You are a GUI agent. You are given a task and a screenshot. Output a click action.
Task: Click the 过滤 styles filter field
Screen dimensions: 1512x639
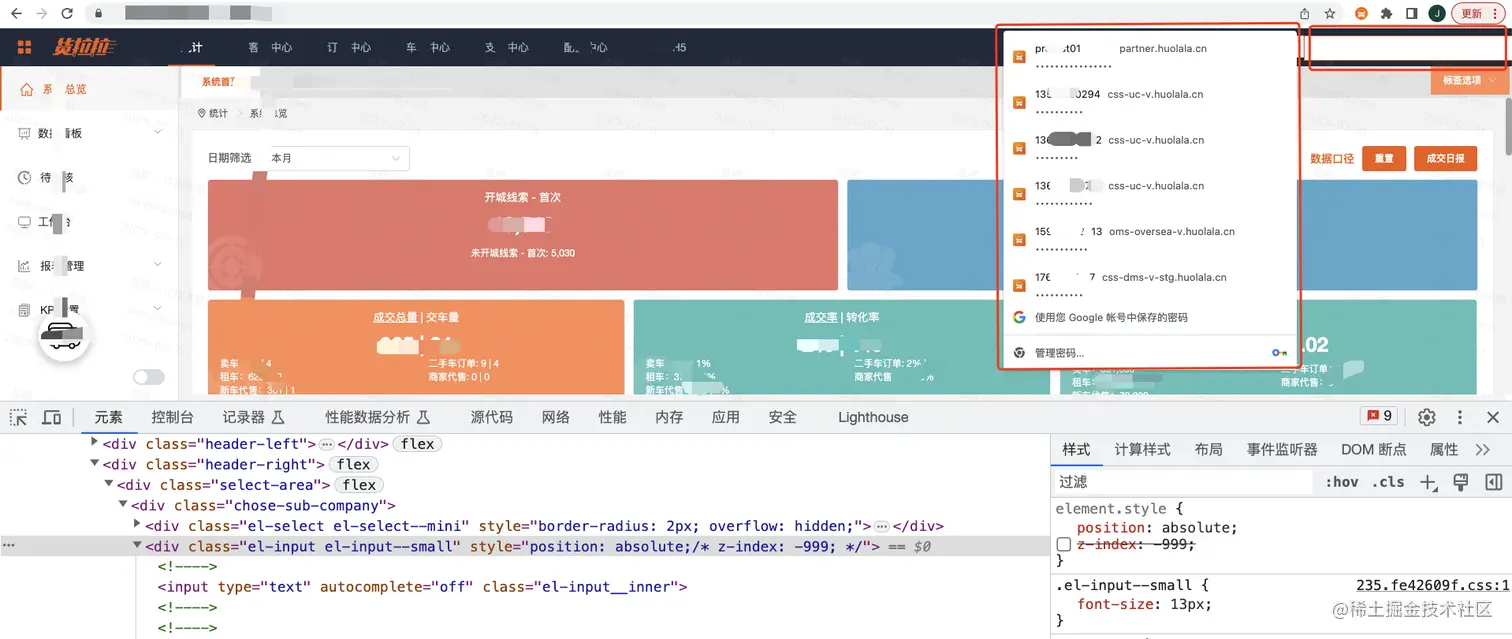pyautogui.click(x=1184, y=482)
